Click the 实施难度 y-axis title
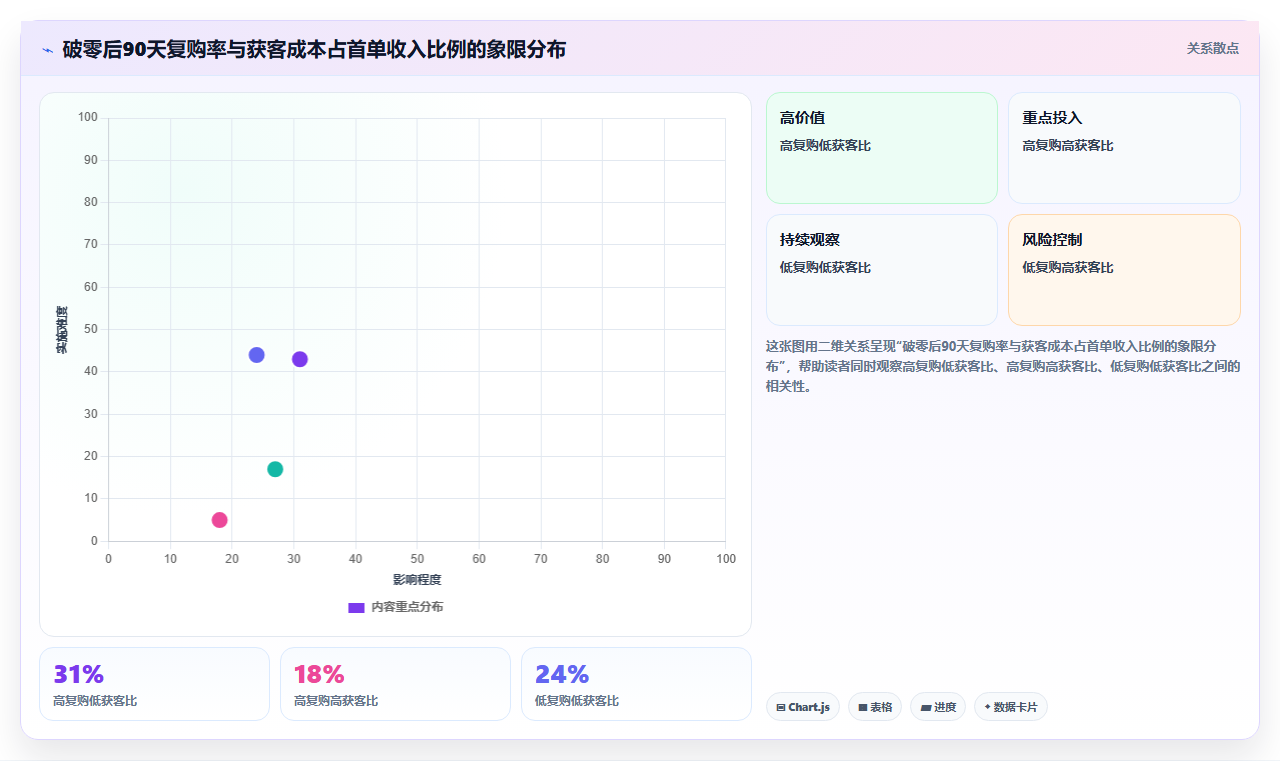Screen dimensions: 1280x761 pyautogui.click(x=62, y=330)
